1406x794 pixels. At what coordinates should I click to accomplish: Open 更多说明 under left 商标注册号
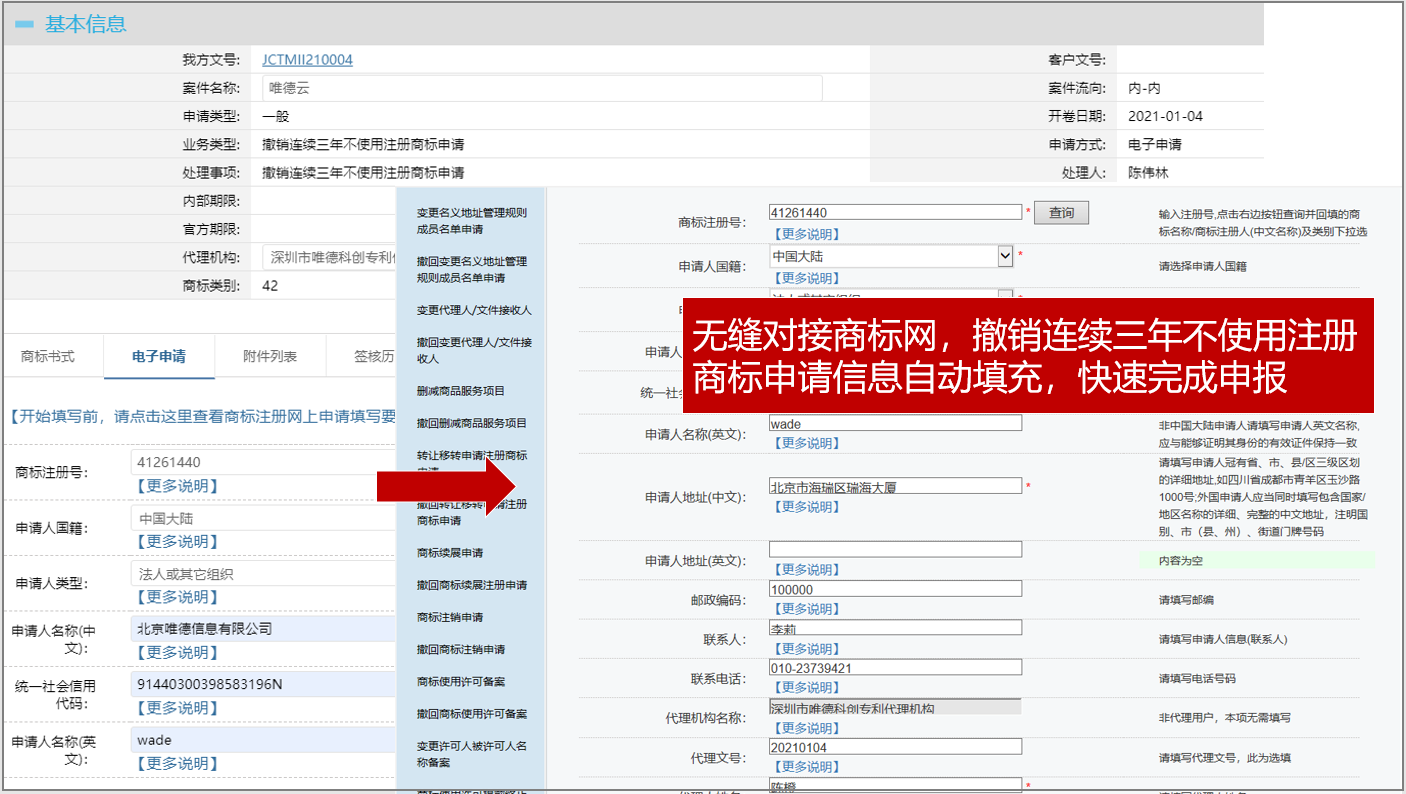click(177, 486)
